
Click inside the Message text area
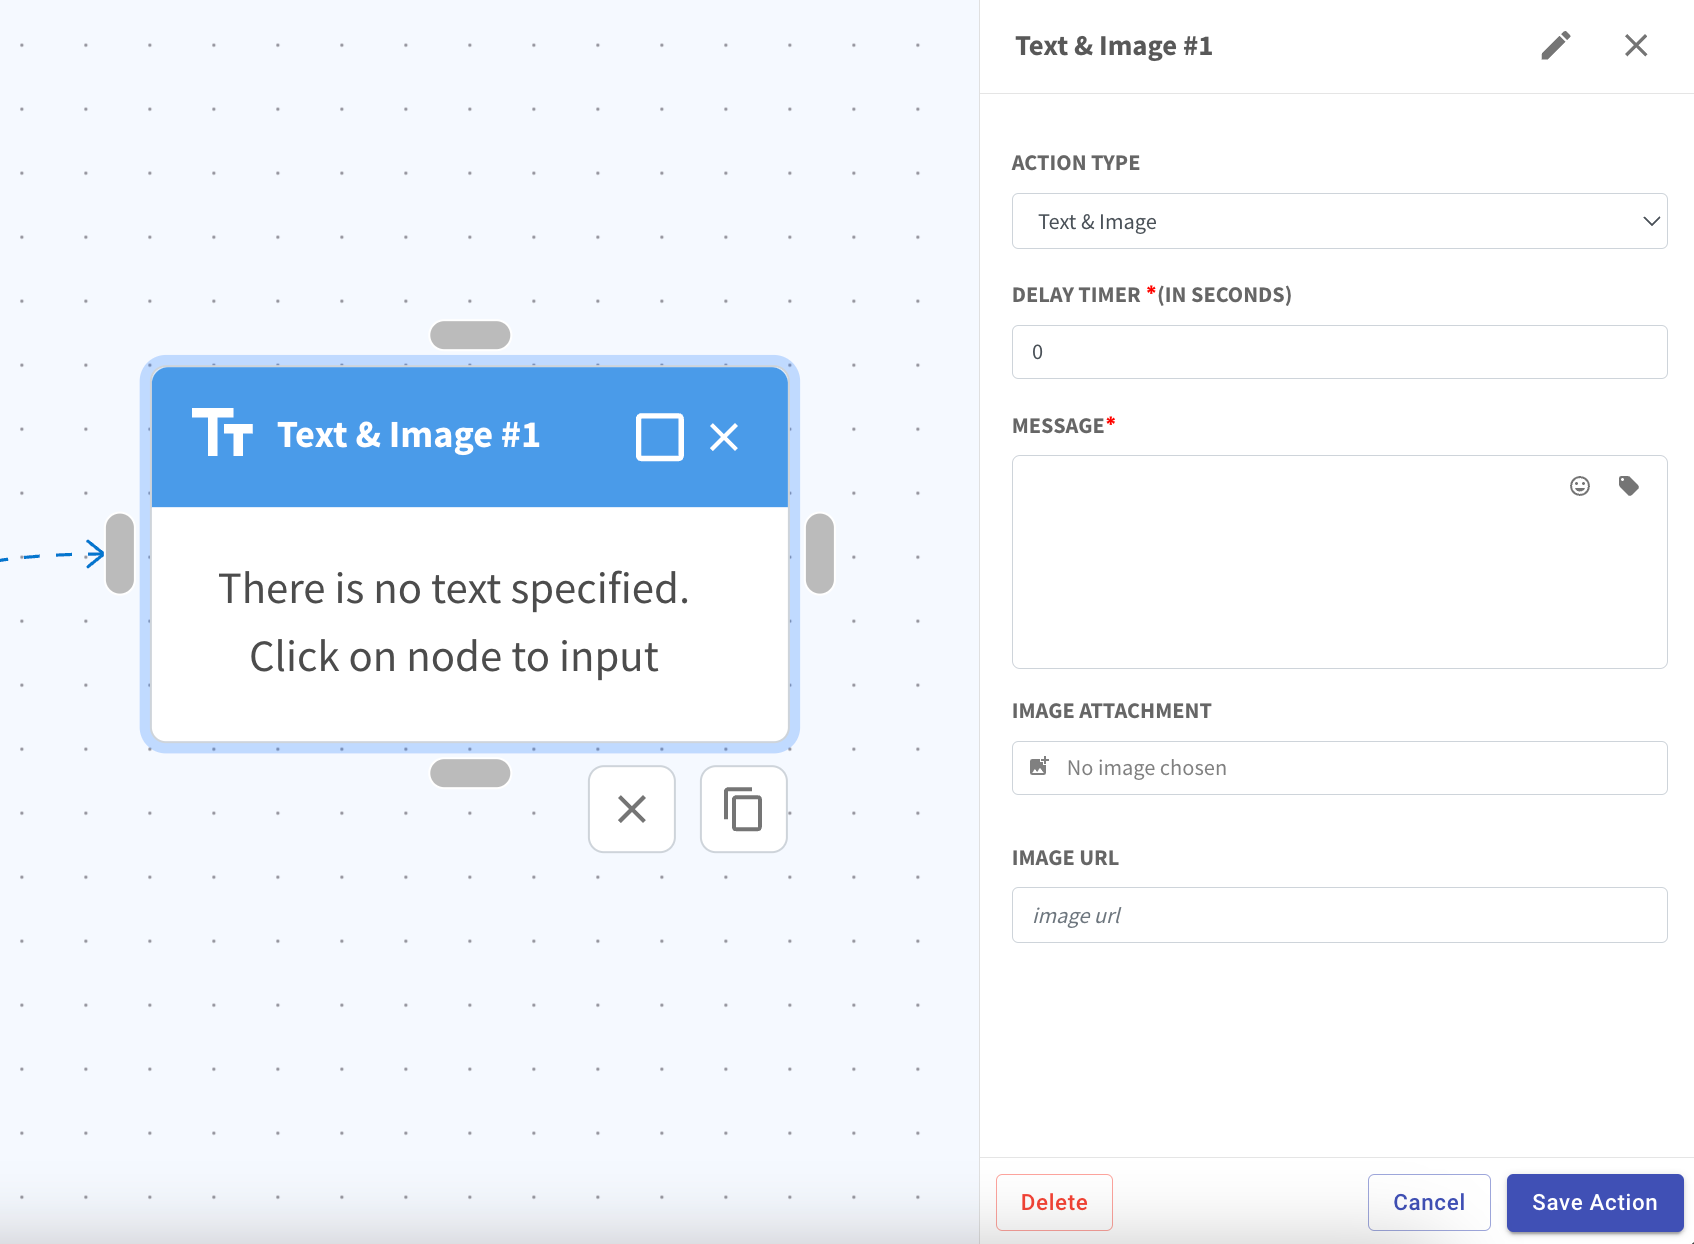click(1339, 562)
